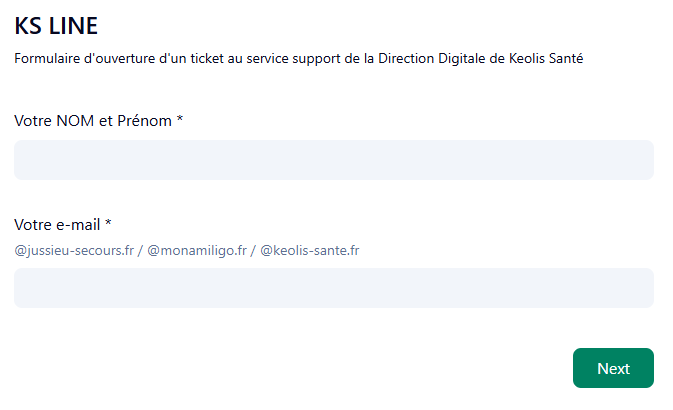Click the word "Prénom" in the name label
673x410 pixels.
pyautogui.click(x=146, y=121)
